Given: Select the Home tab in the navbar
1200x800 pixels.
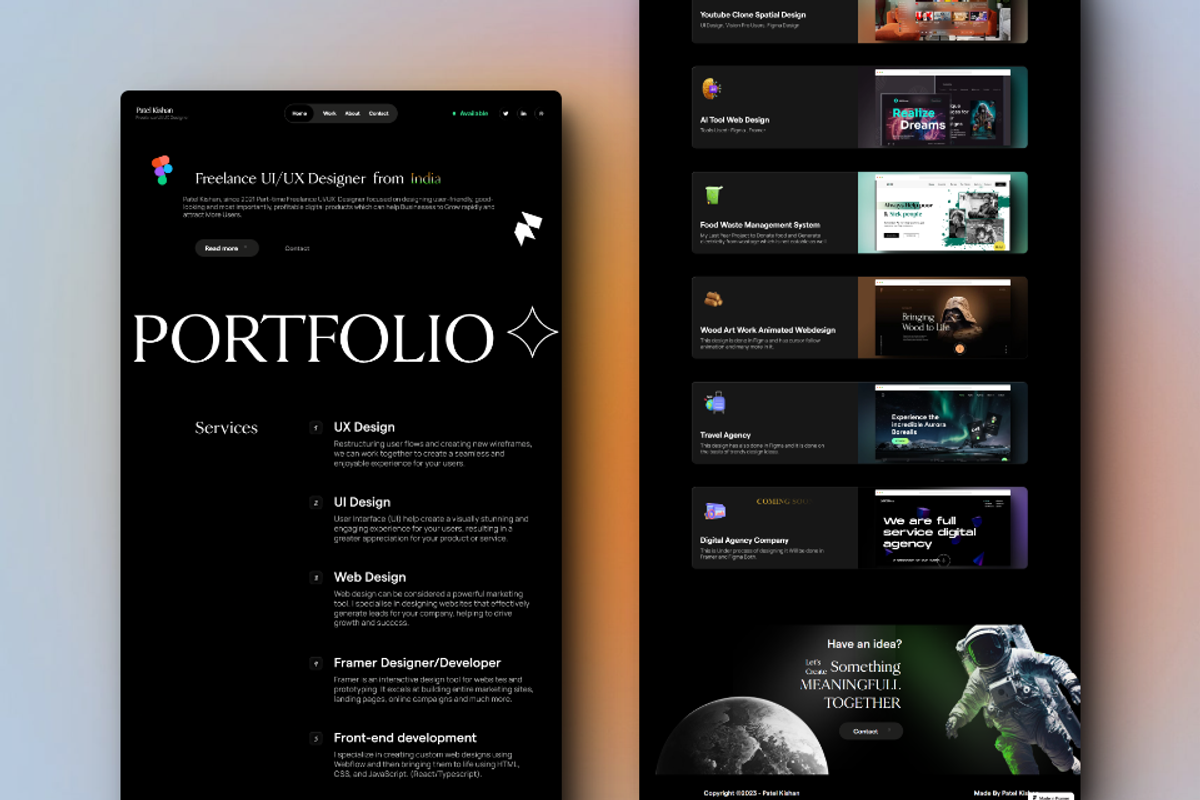Looking at the screenshot, I should [299, 113].
